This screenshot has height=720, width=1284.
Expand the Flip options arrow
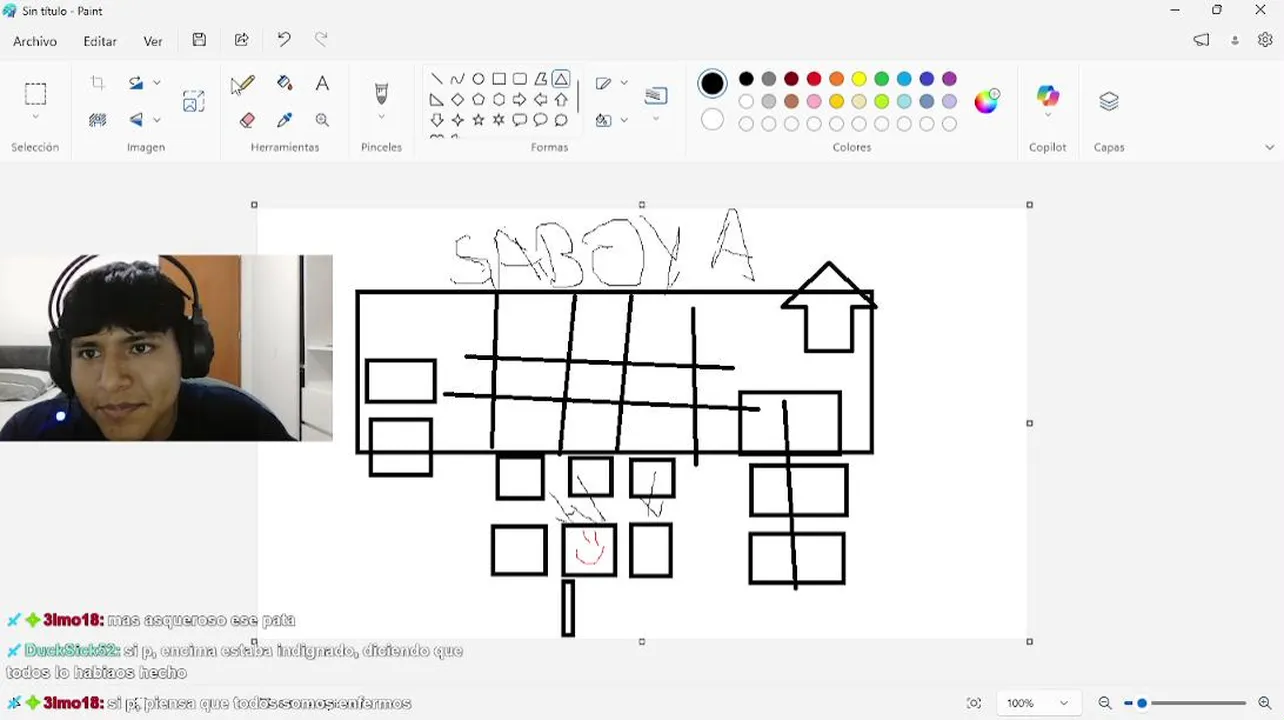click(x=157, y=120)
